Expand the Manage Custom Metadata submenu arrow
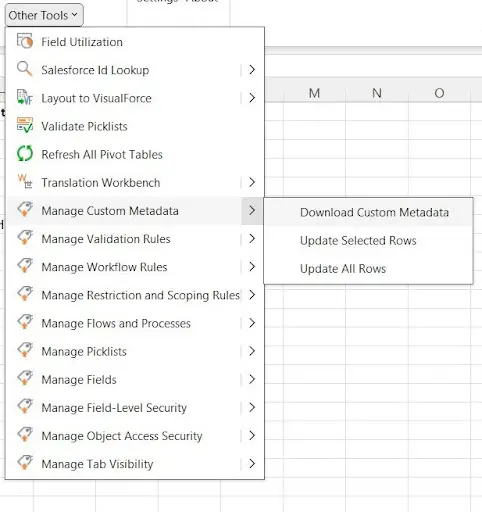The image size is (482, 512). tap(252, 210)
